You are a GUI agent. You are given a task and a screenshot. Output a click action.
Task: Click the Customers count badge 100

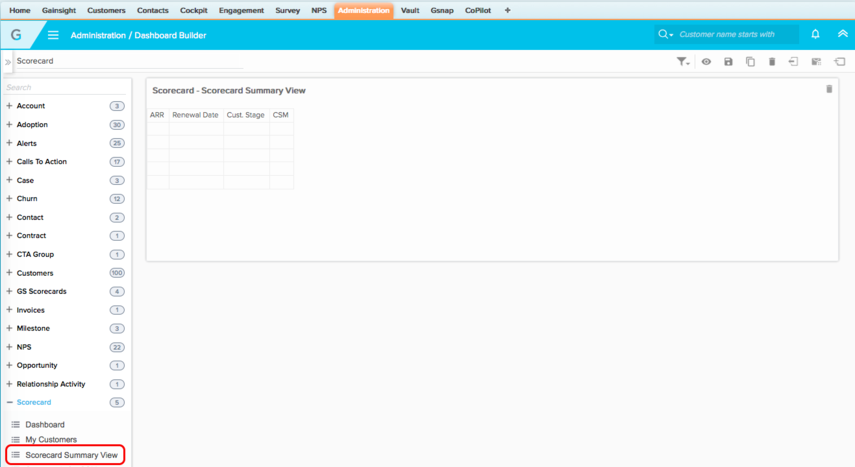[117, 273]
